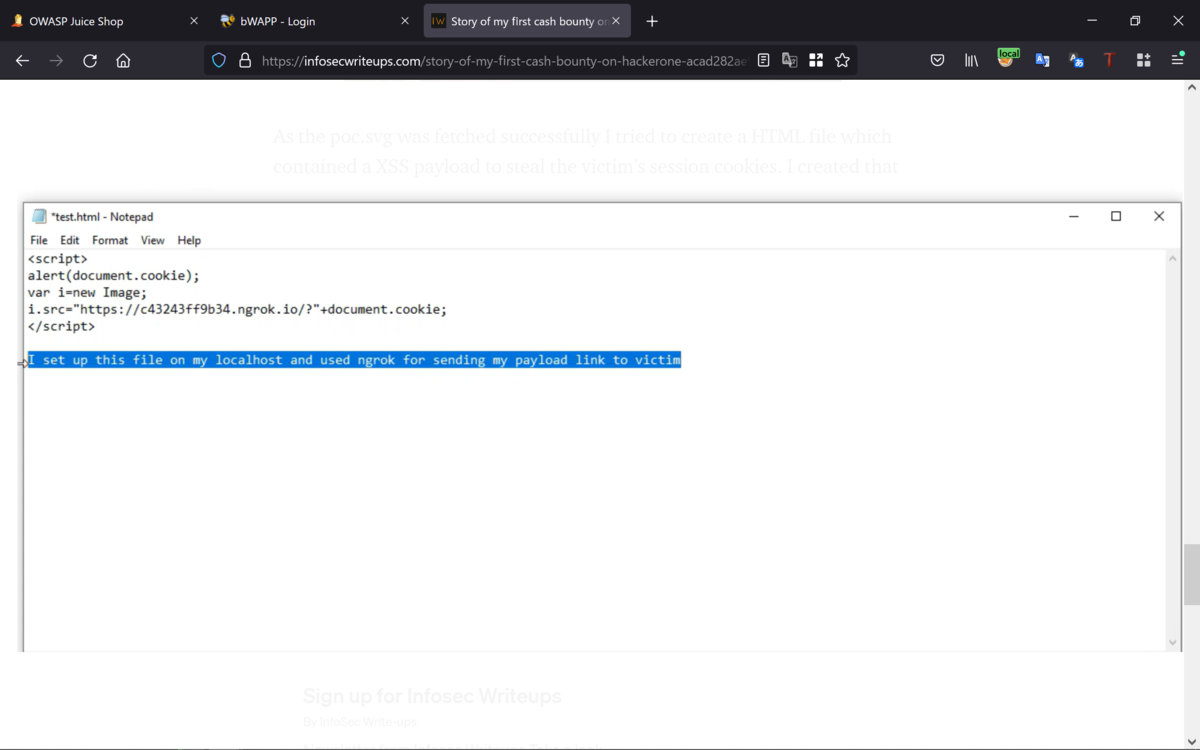
Task: Save page to Pocket
Action: coord(937,61)
